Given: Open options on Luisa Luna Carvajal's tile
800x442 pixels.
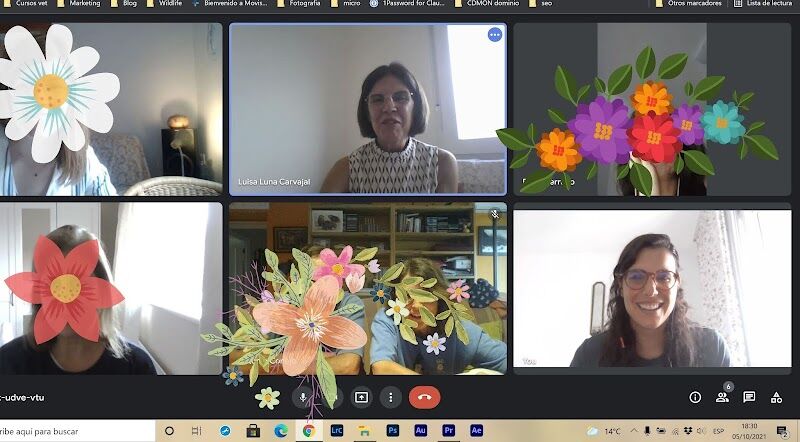Looking at the screenshot, I should (494, 35).
